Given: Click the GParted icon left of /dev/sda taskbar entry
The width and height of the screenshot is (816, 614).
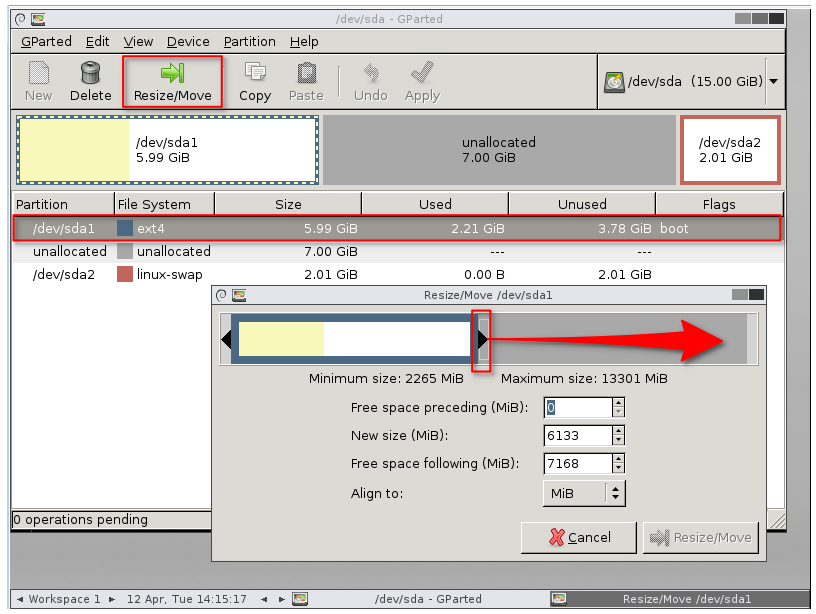Looking at the screenshot, I should (x=300, y=599).
